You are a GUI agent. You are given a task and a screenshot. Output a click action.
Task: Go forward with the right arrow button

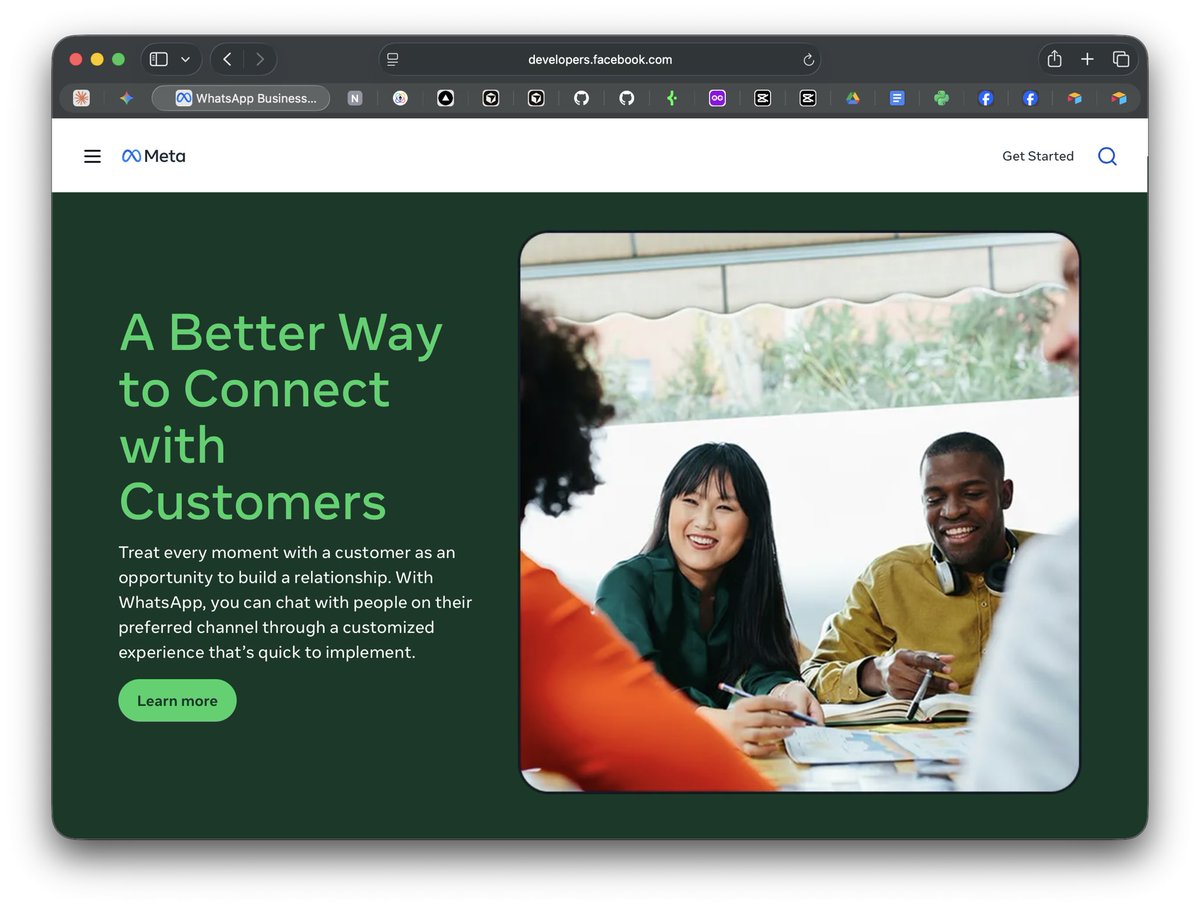(x=260, y=59)
